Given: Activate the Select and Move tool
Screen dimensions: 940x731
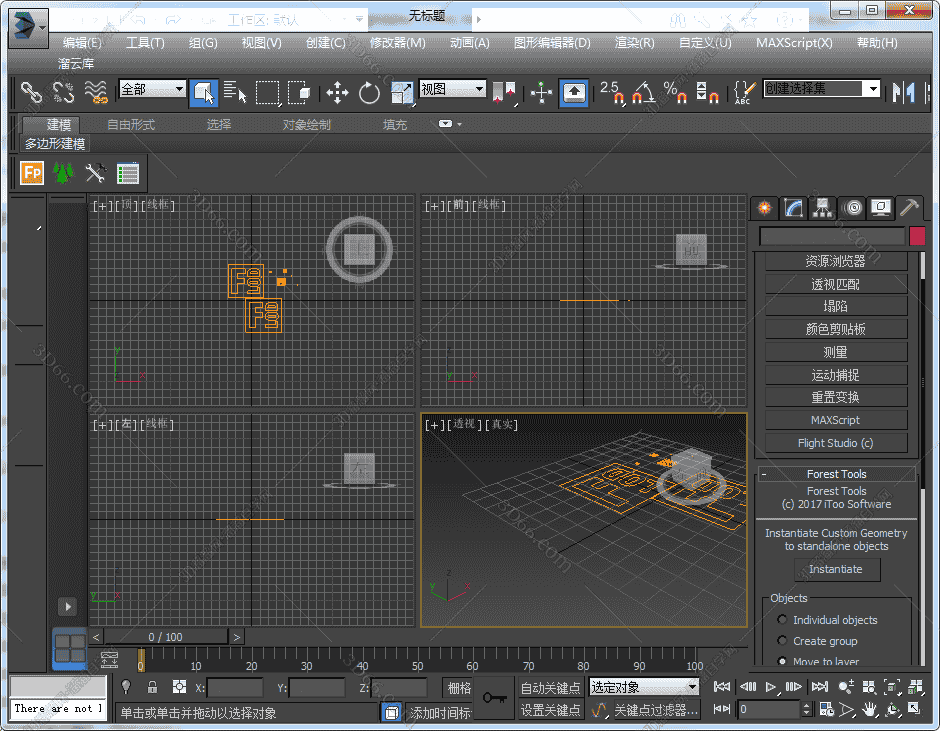Looking at the screenshot, I should tap(337, 93).
